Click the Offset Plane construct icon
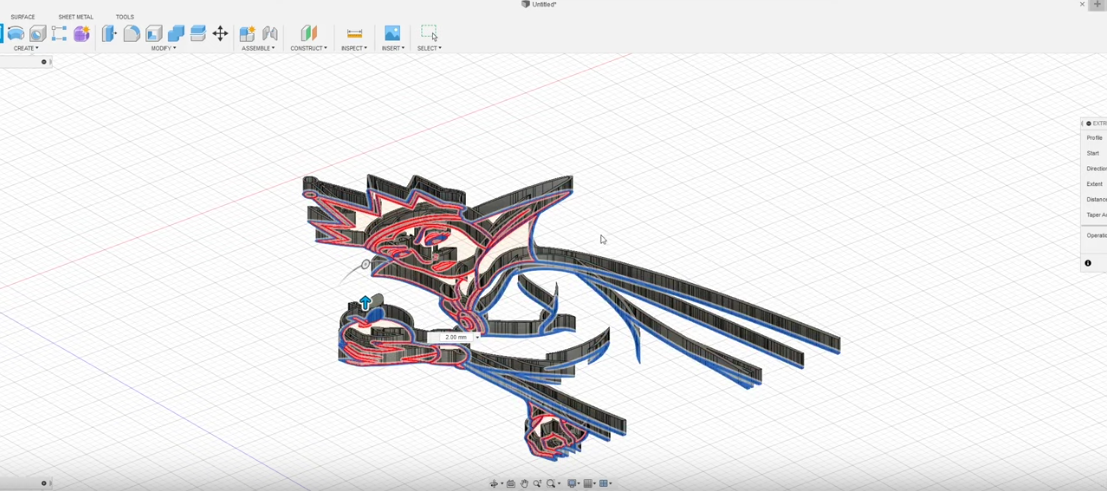1107x491 pixels. pyautogui.click(x=309, y=33)
